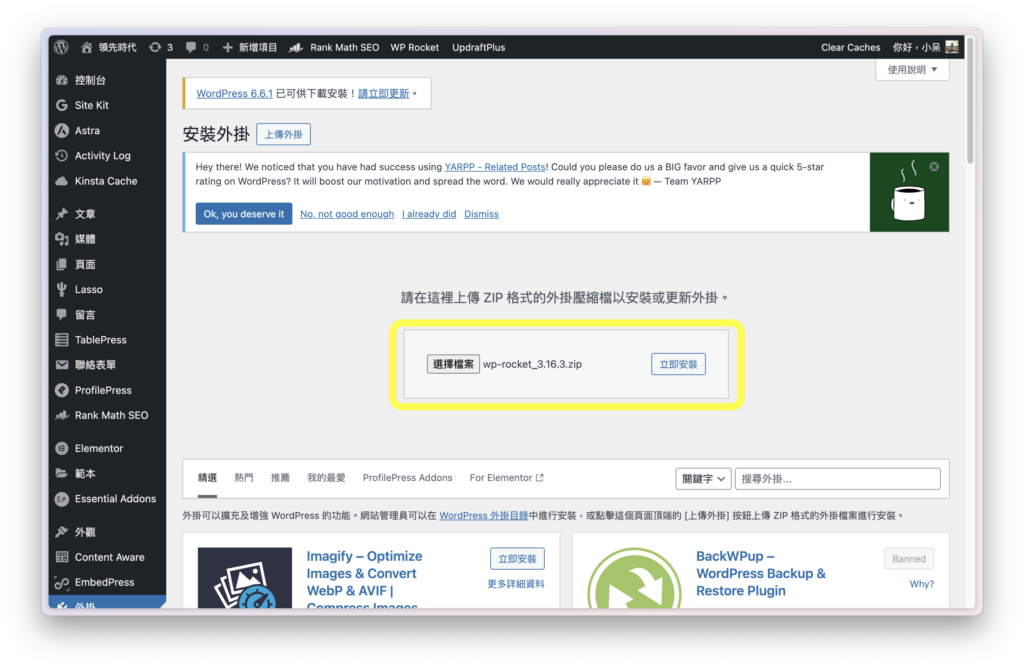1024x670 pixels.
Task: Open BackWPup plugin title link
Action: click(761, 573)
